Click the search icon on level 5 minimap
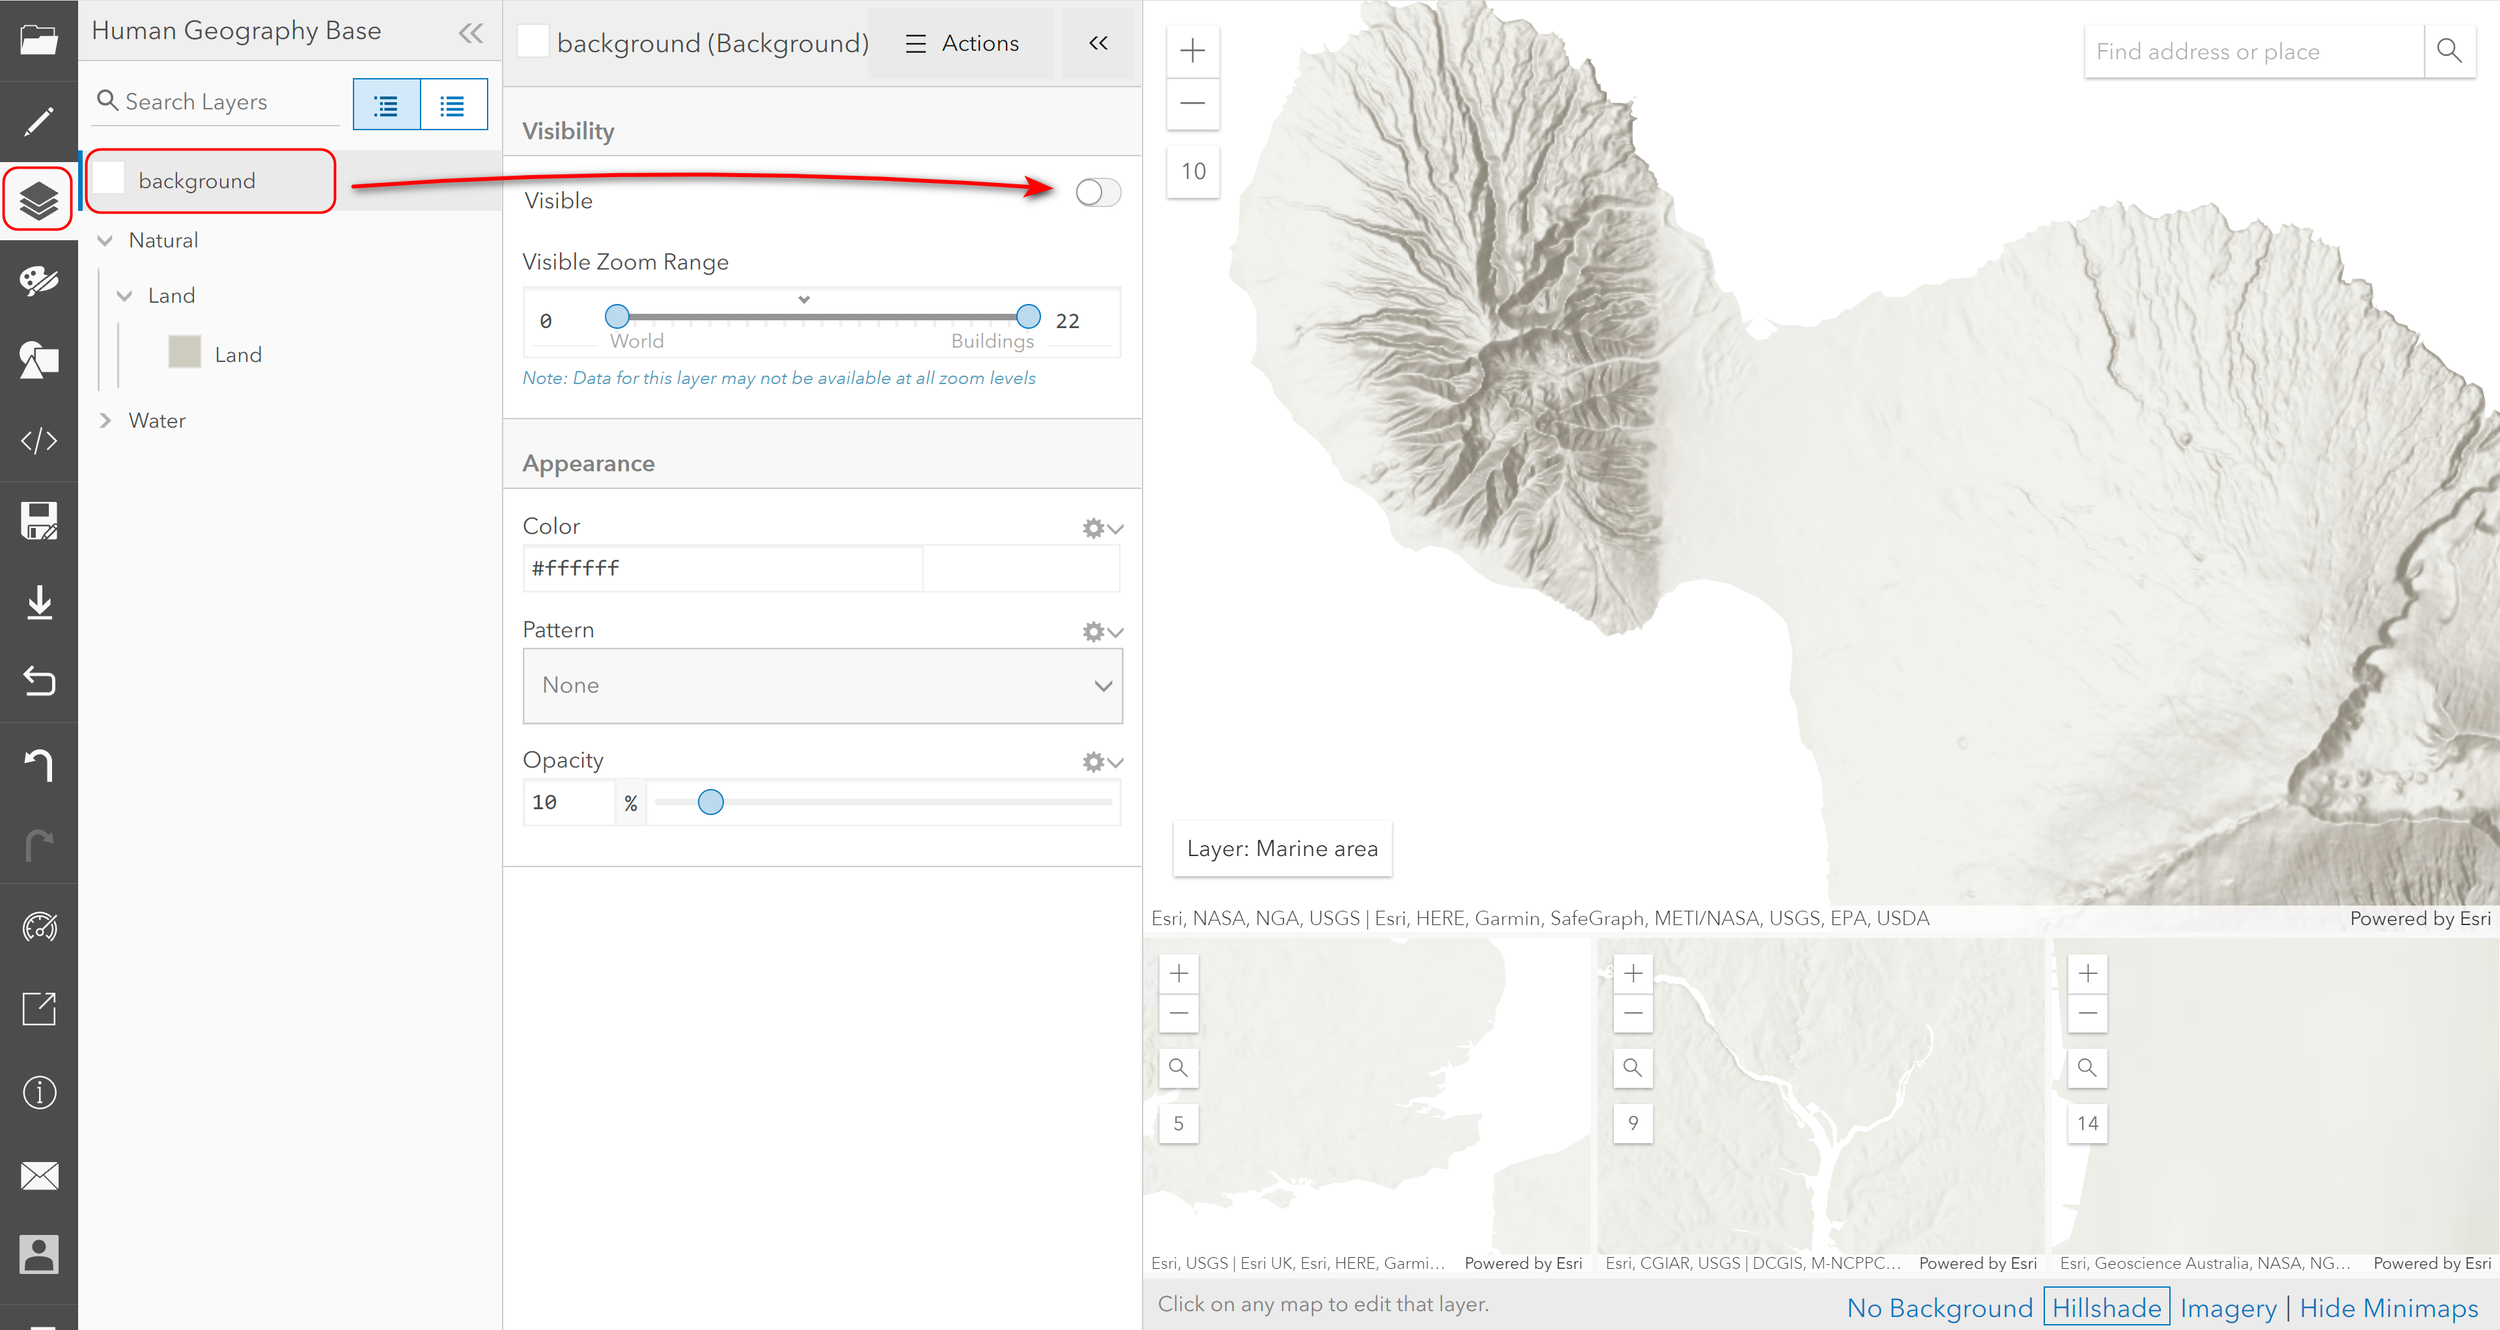 click(1179, 1068)
